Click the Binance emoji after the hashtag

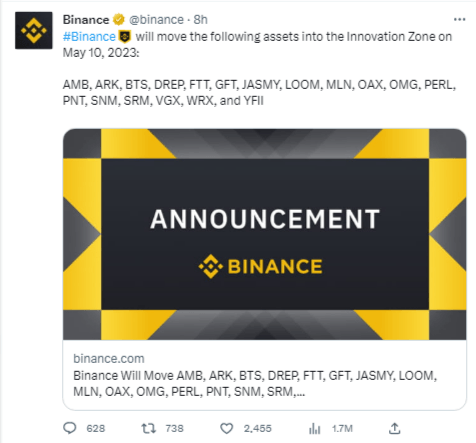tap(125, 36)
